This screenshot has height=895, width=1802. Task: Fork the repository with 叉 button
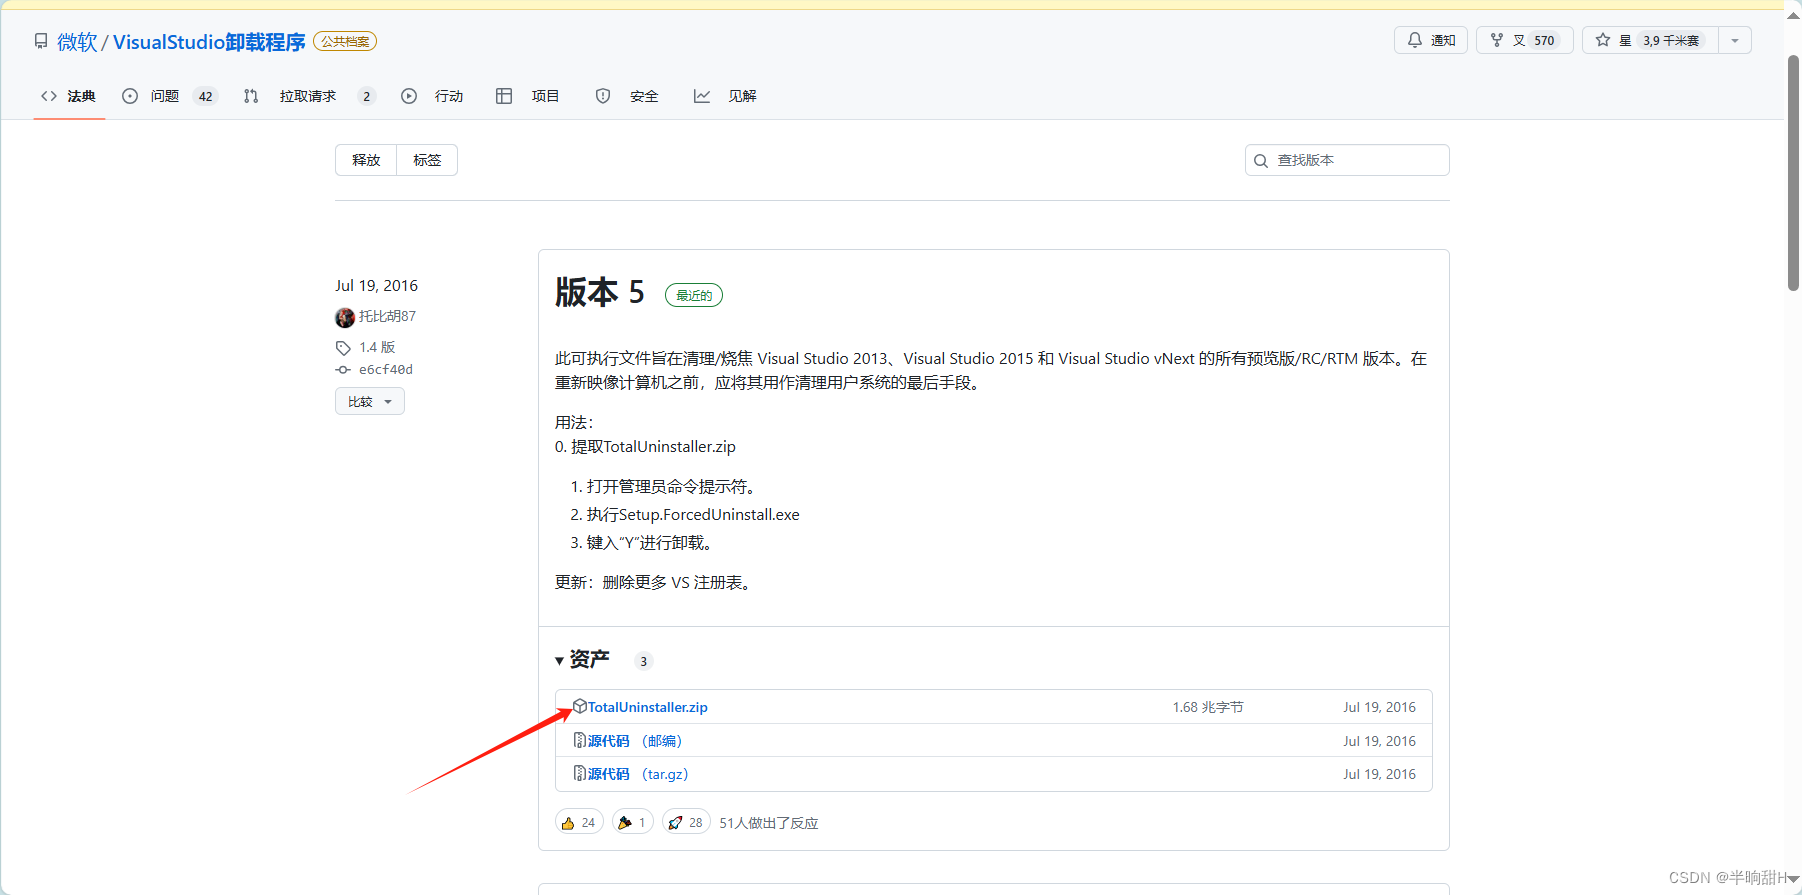(1525, 40)
